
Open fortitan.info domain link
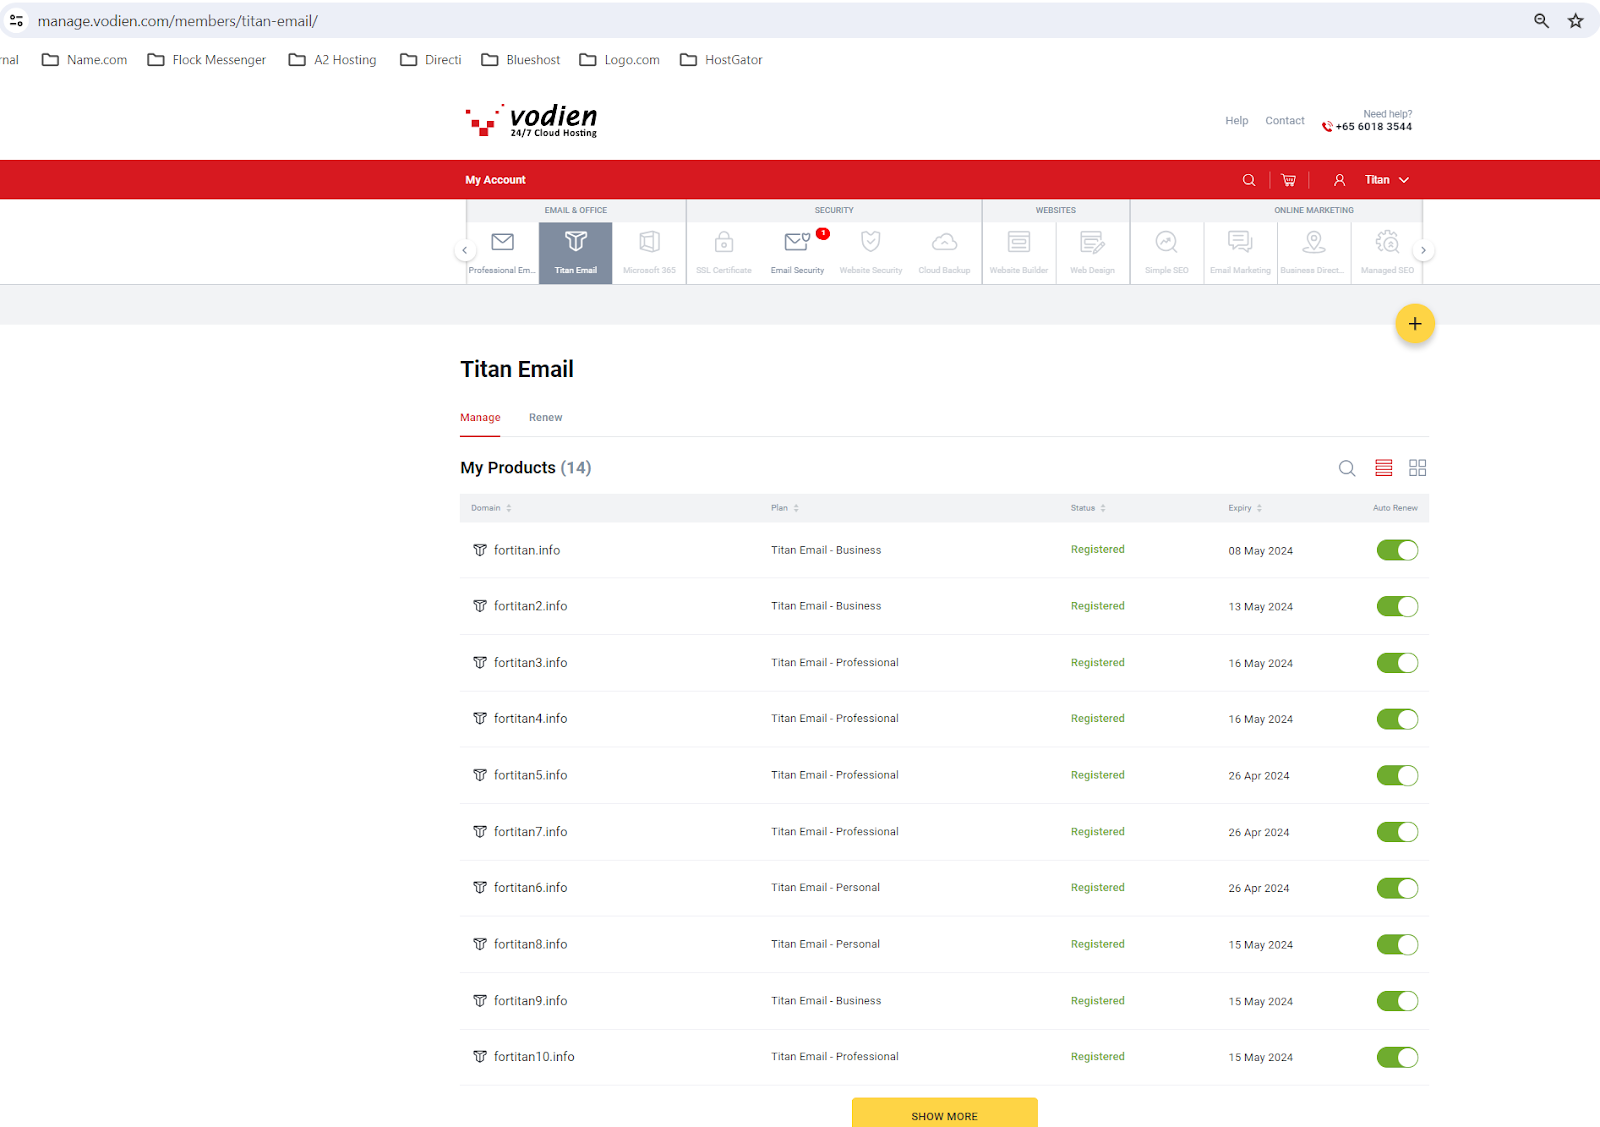click(527, 550)
